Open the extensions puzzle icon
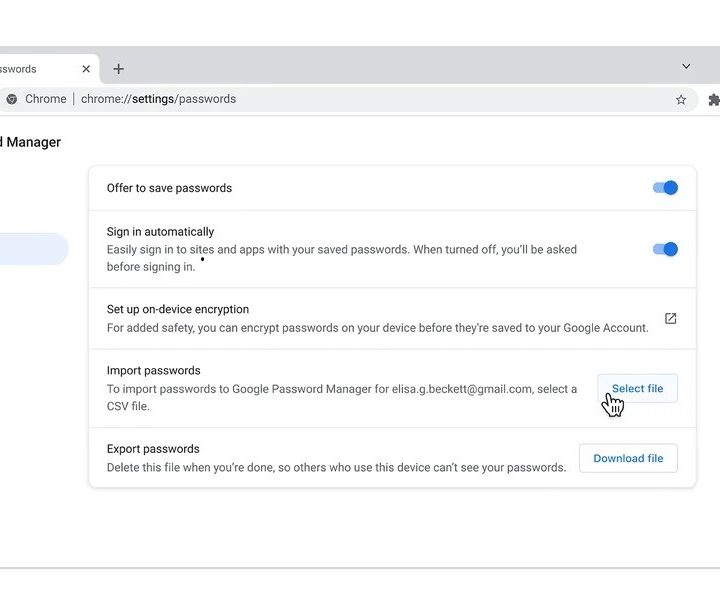Viewport: 720px width, 612px height. pyautogui.click(x=714, y=100)
